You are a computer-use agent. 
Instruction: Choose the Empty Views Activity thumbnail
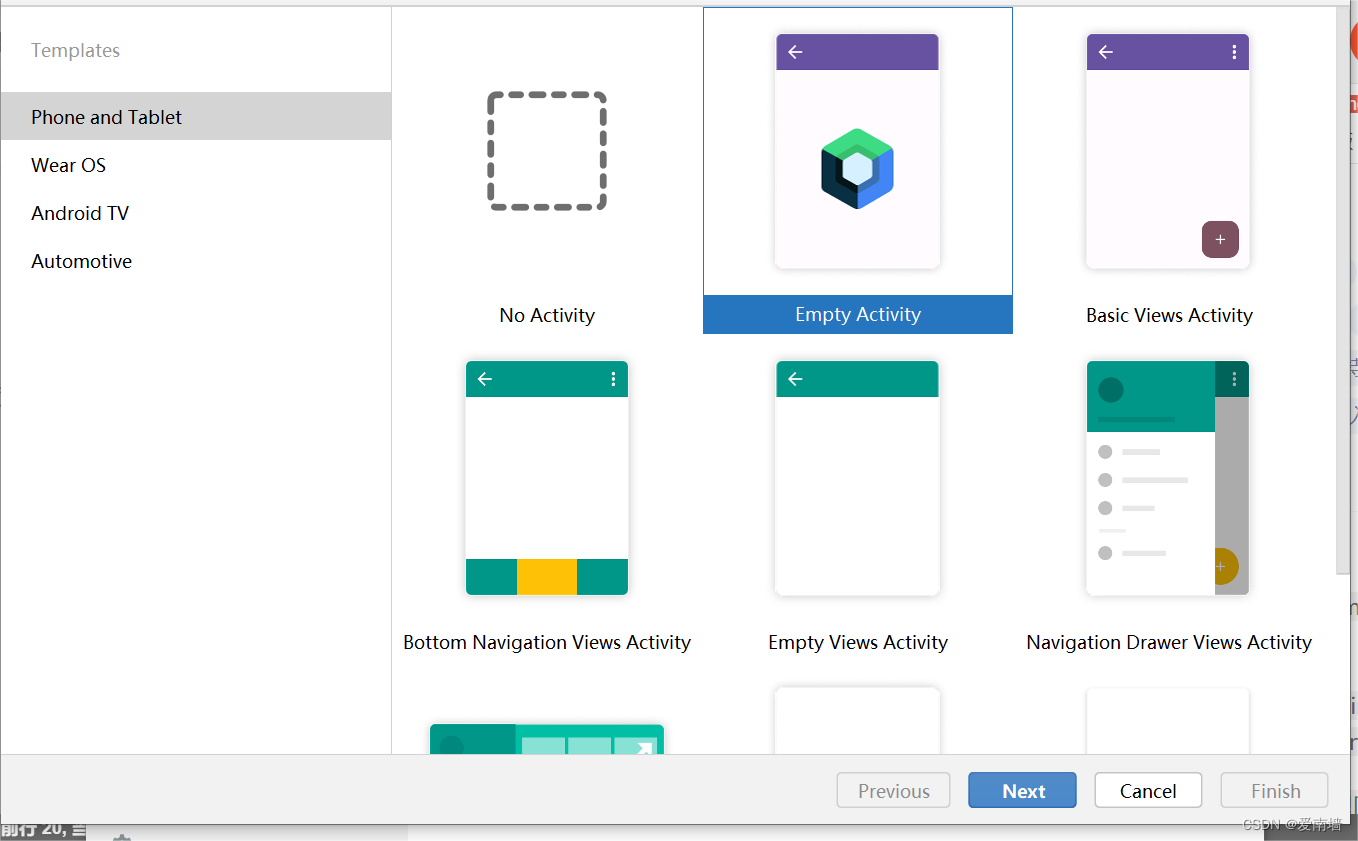tap(858, 478)
